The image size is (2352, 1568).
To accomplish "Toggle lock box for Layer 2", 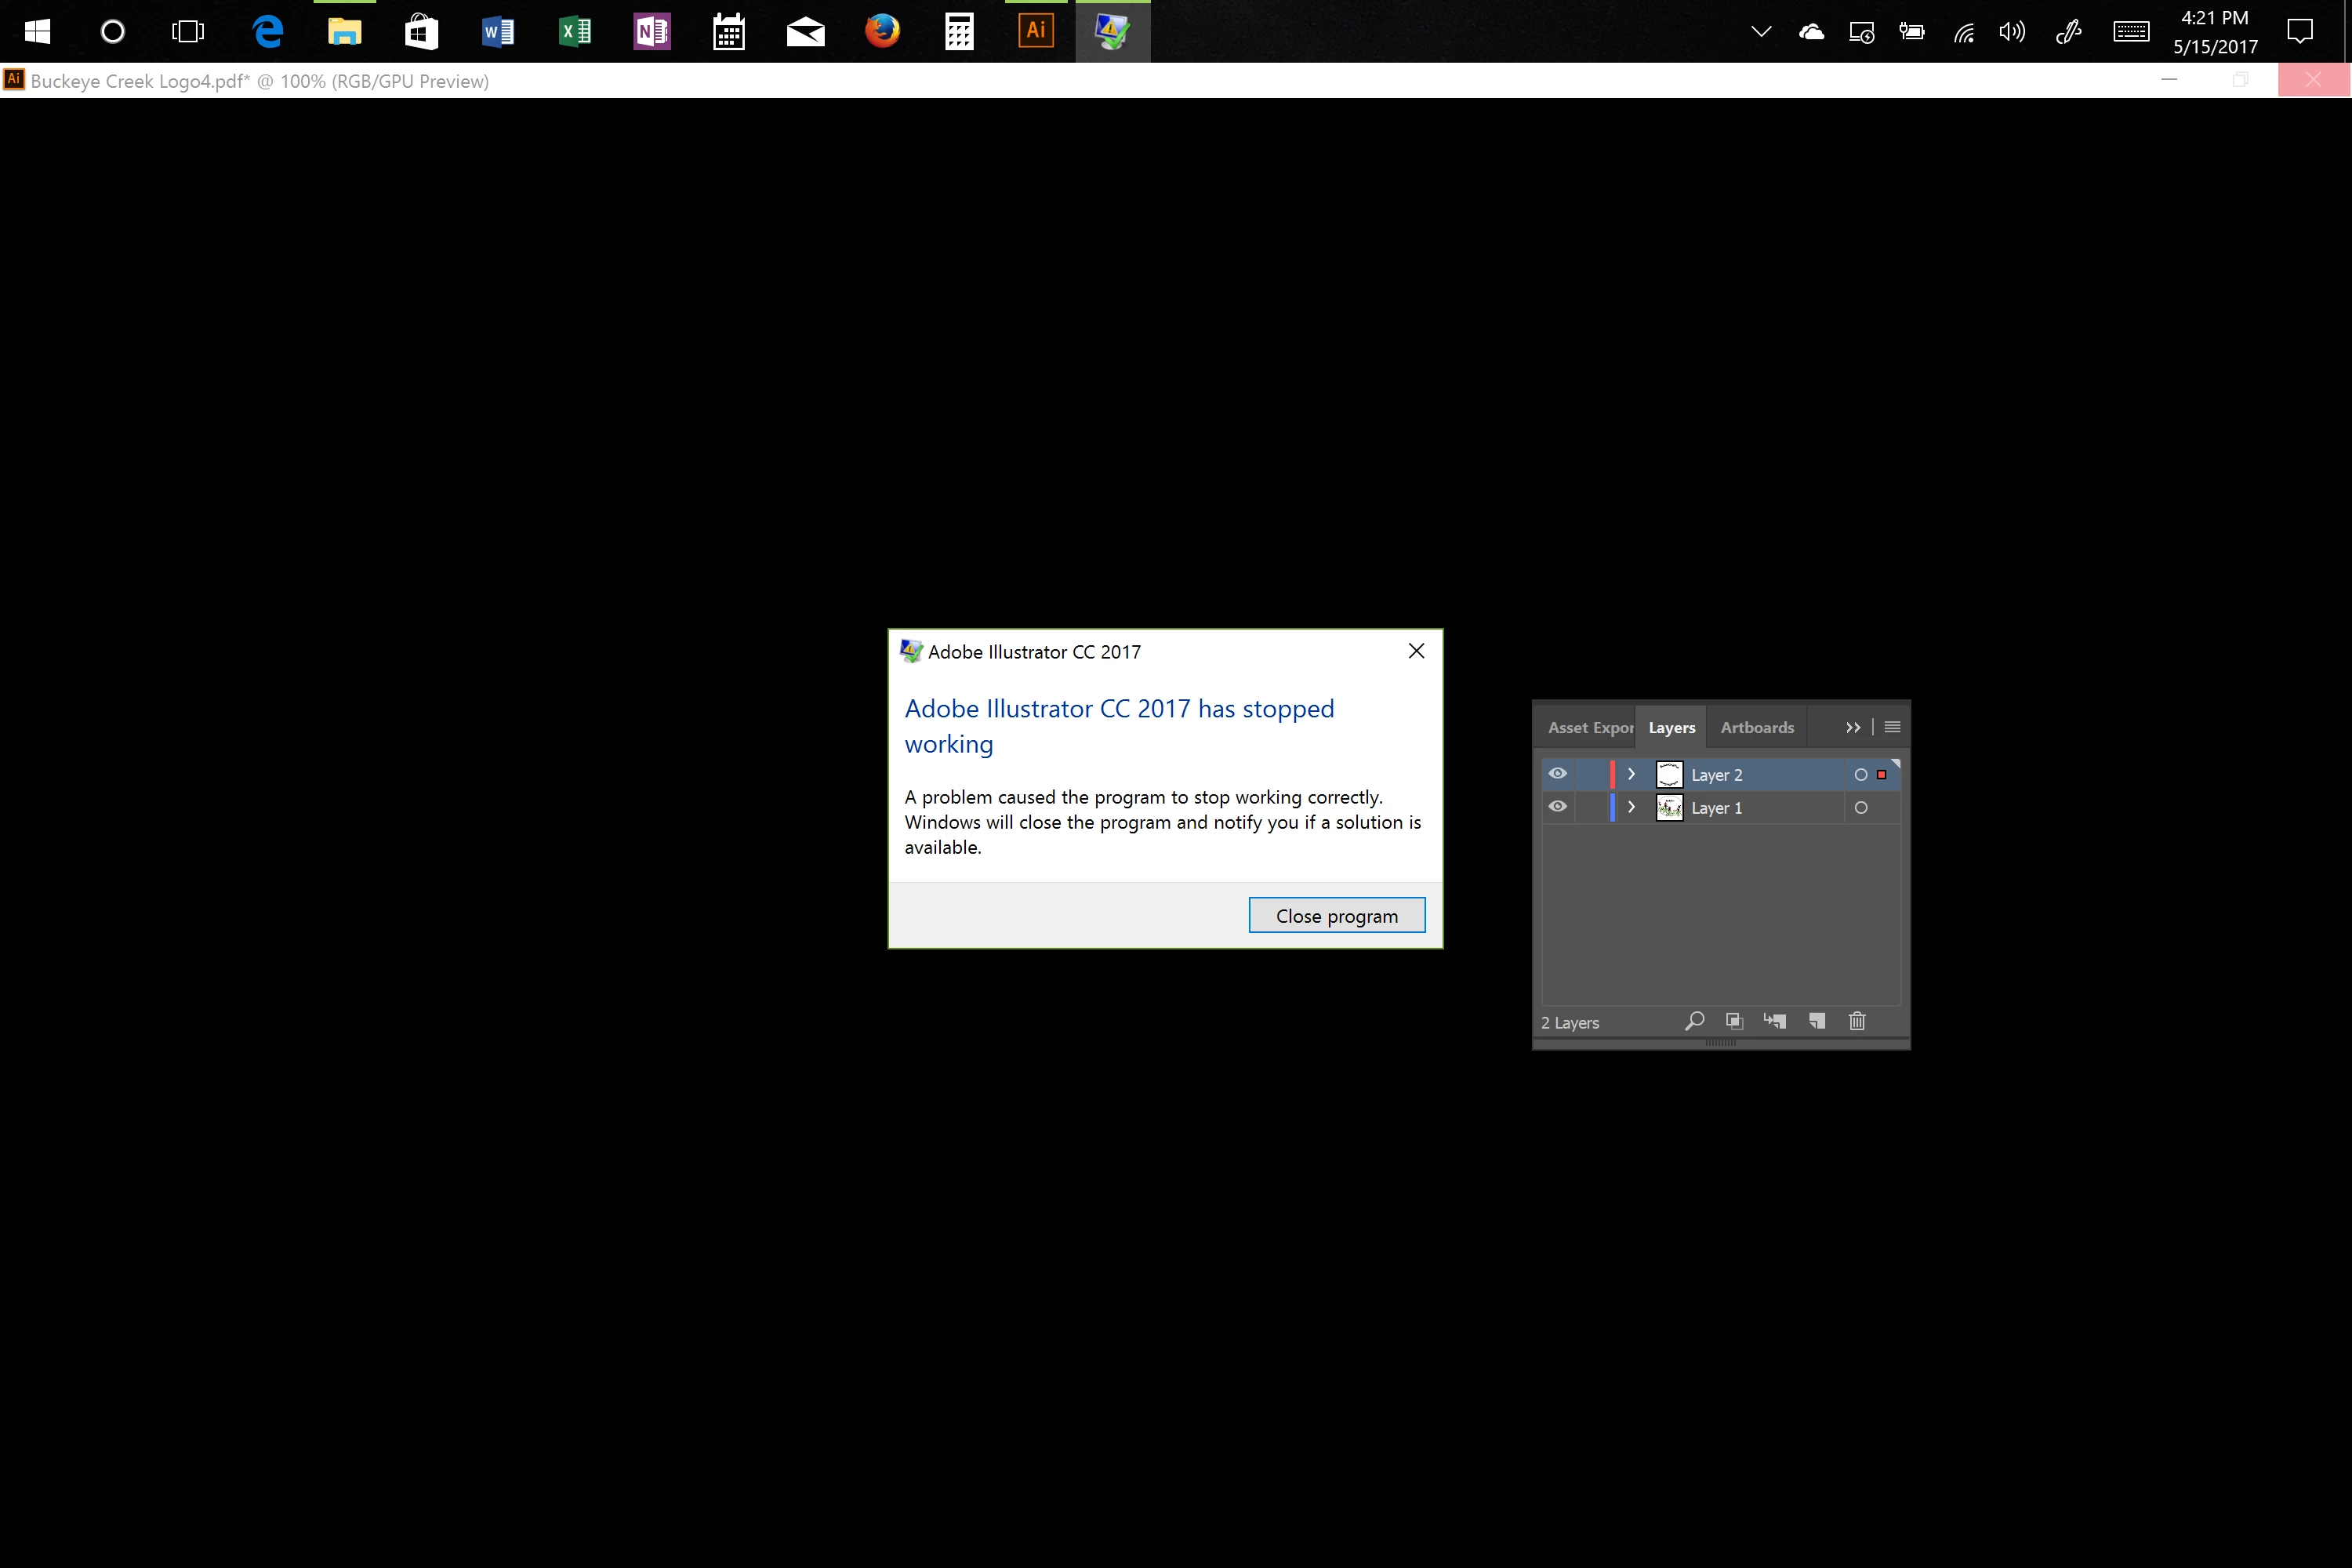I will coord(1590,775).
